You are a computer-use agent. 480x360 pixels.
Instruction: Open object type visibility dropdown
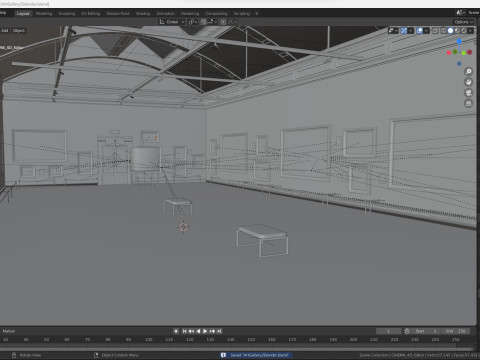coord(393,31)
